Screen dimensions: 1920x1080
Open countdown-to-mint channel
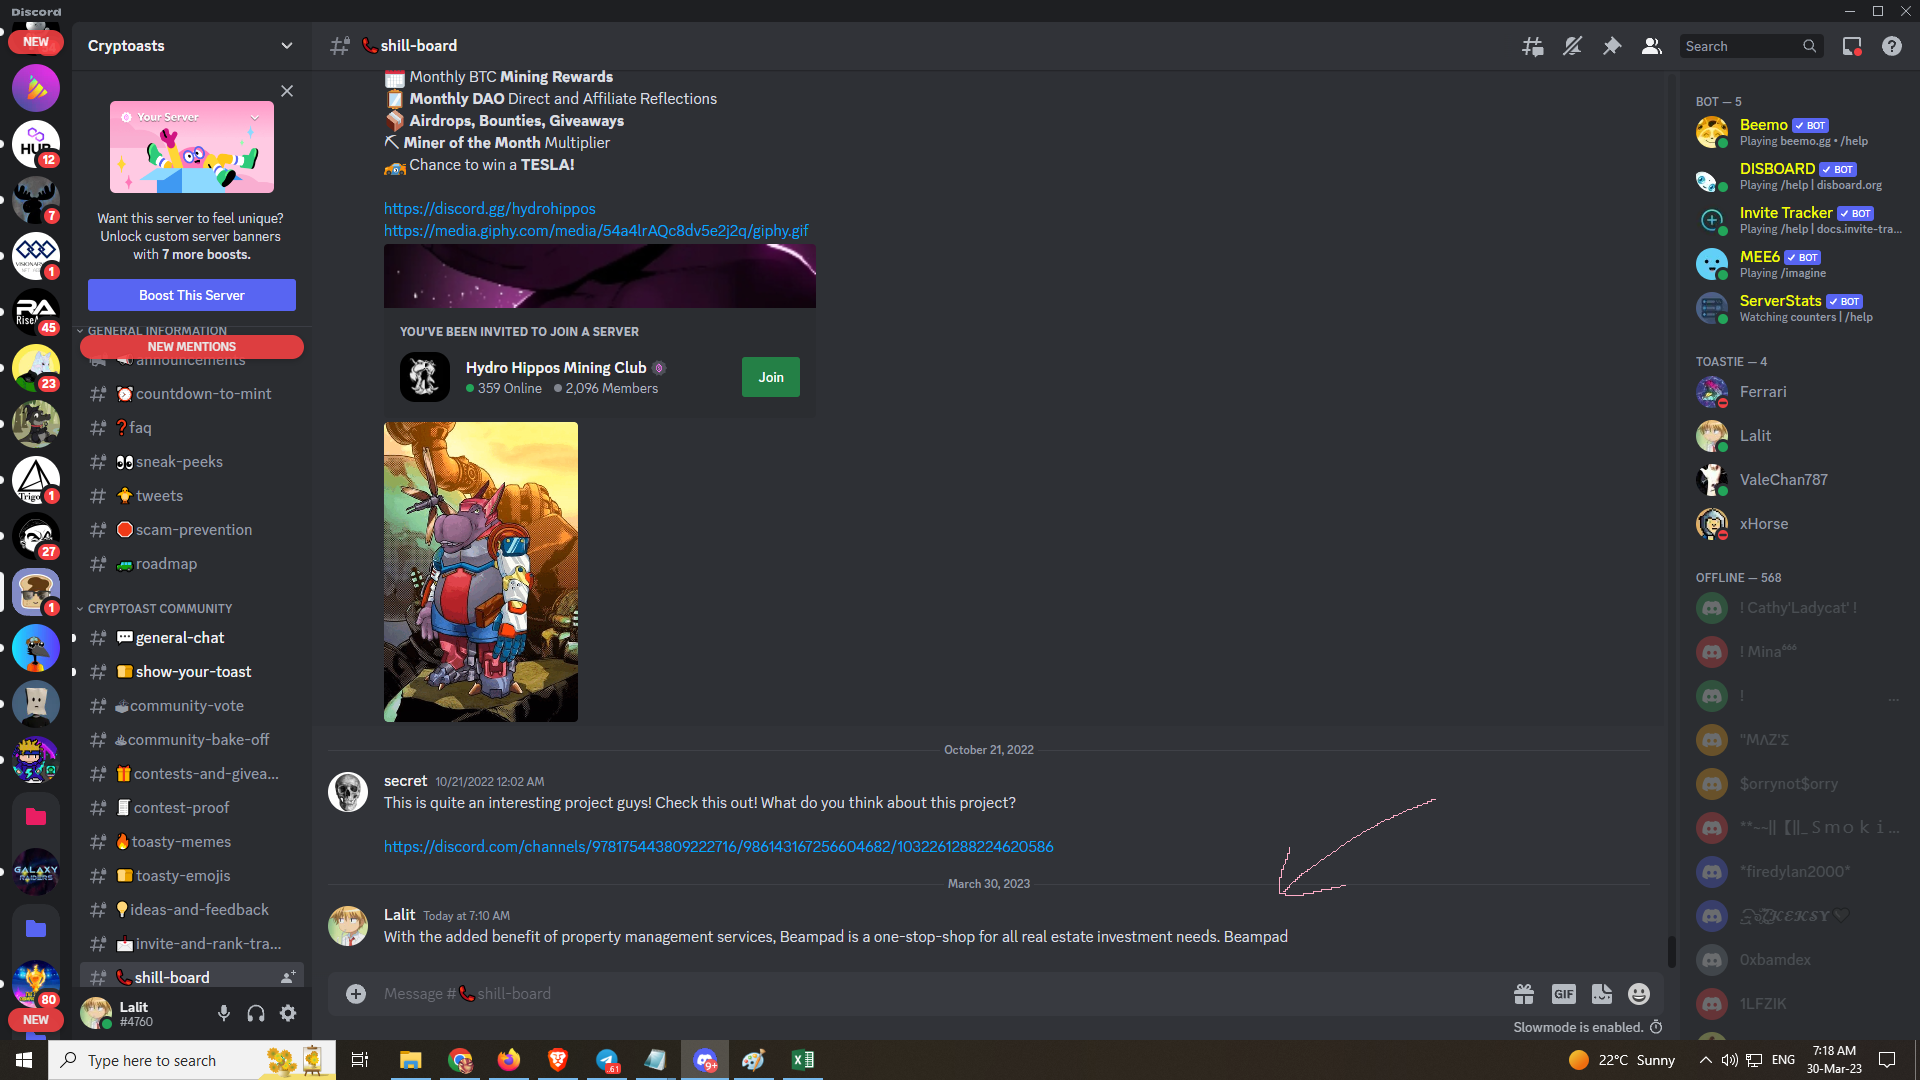pyautogui.click(x=192, y=394)
